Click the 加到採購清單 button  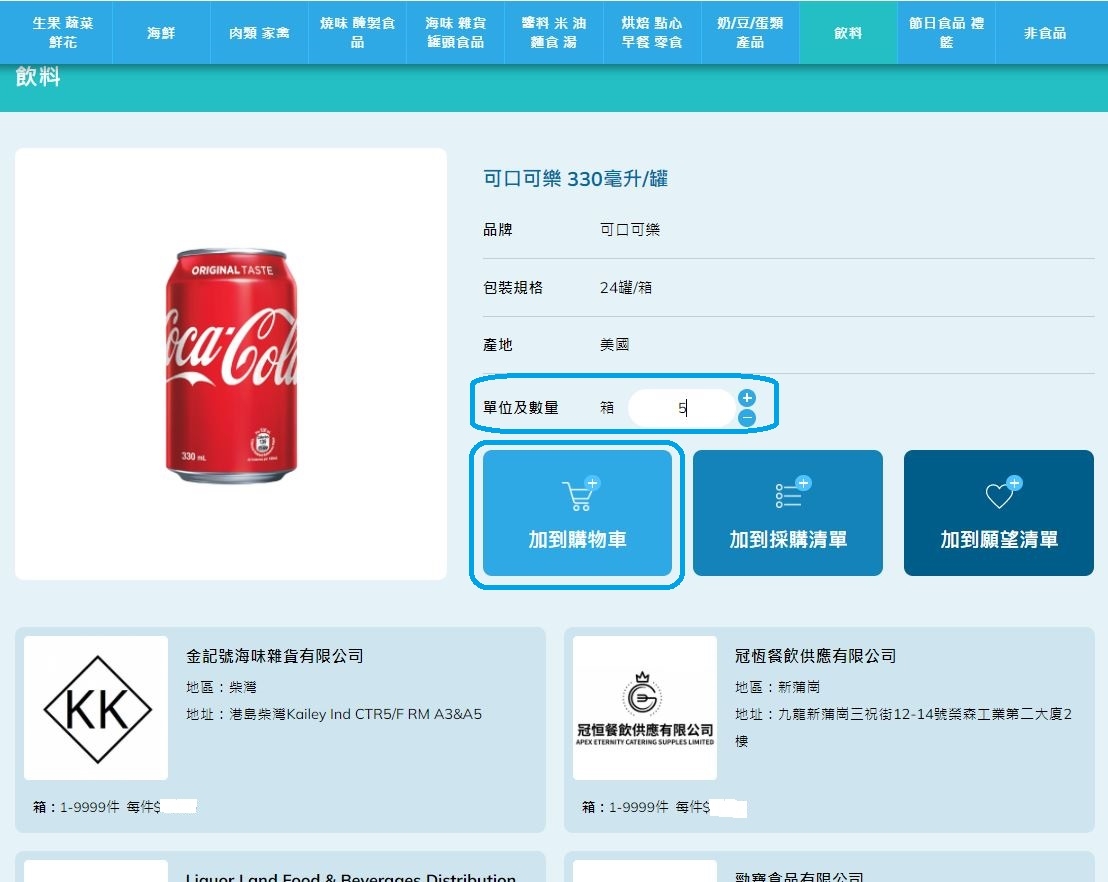coord(788,513)
